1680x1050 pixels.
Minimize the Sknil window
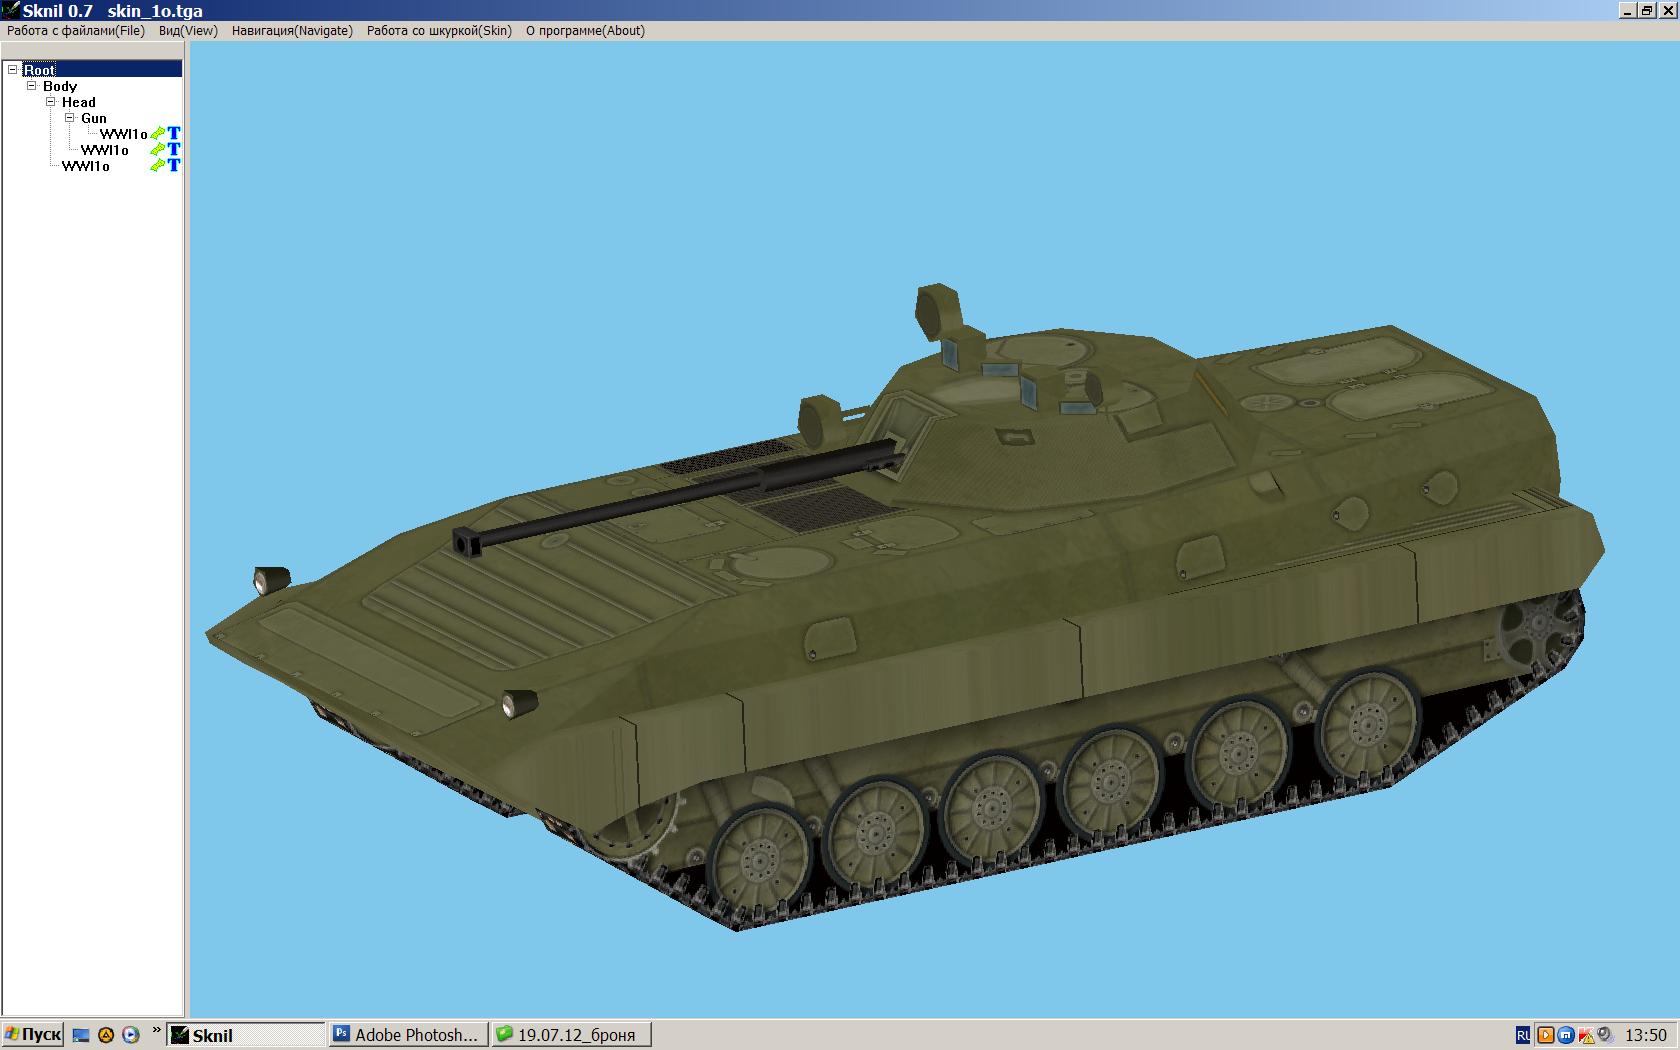point(1627,10)
